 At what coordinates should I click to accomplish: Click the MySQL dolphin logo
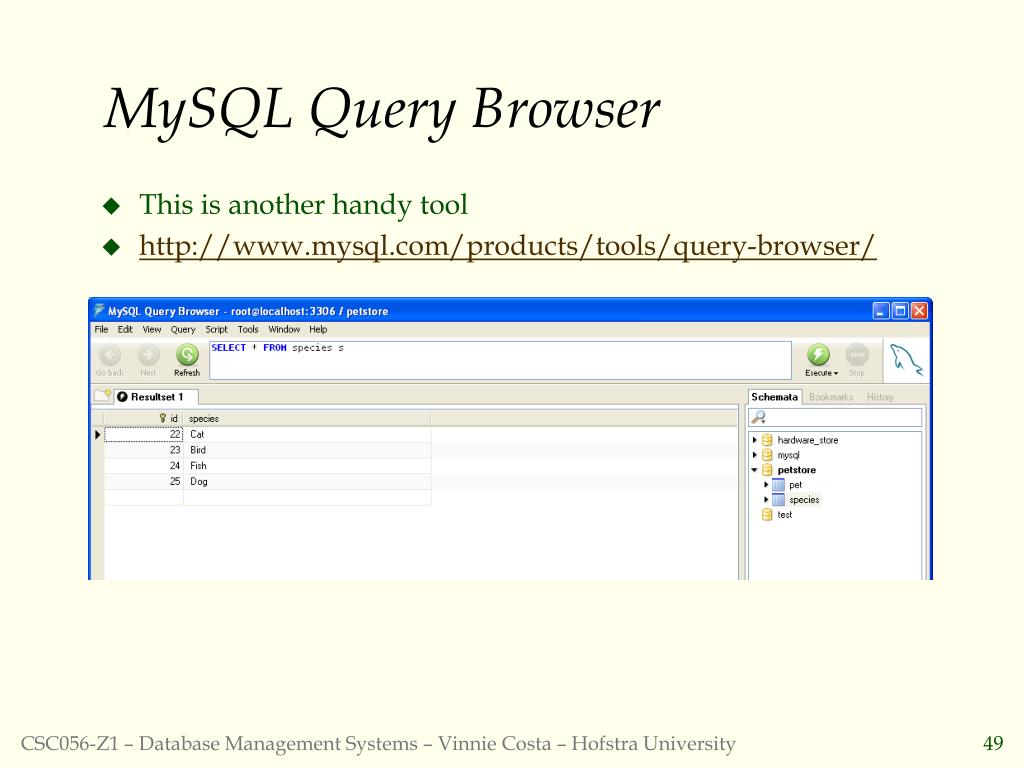(906, 360)
